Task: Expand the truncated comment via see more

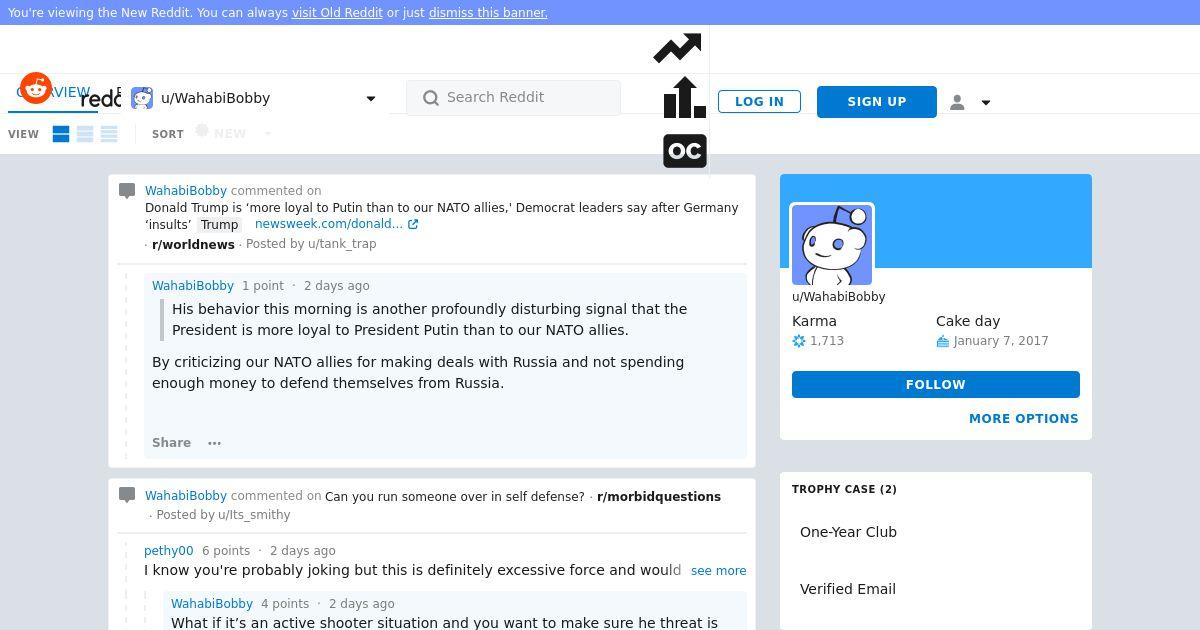Action: coord(718,571)
